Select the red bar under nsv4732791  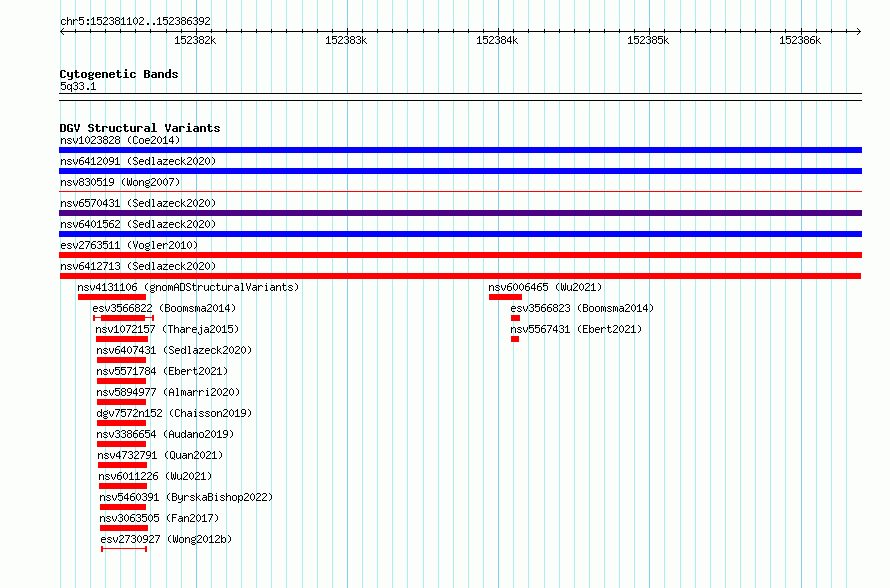click(122, 465)
